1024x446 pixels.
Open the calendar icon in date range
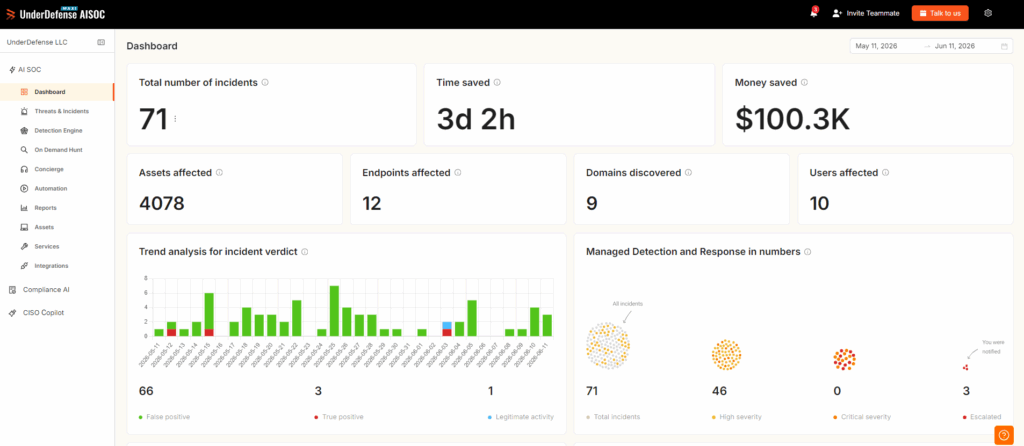pyautogui.click(x=1004, y=46)
